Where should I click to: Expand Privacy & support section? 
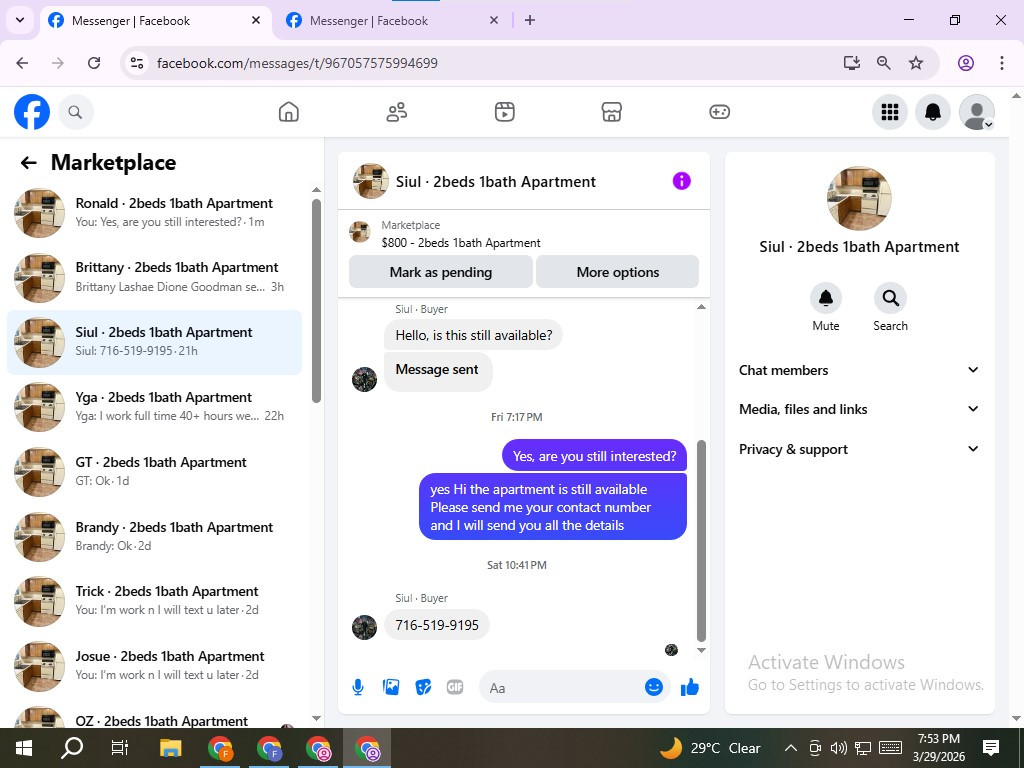(859, 449)
